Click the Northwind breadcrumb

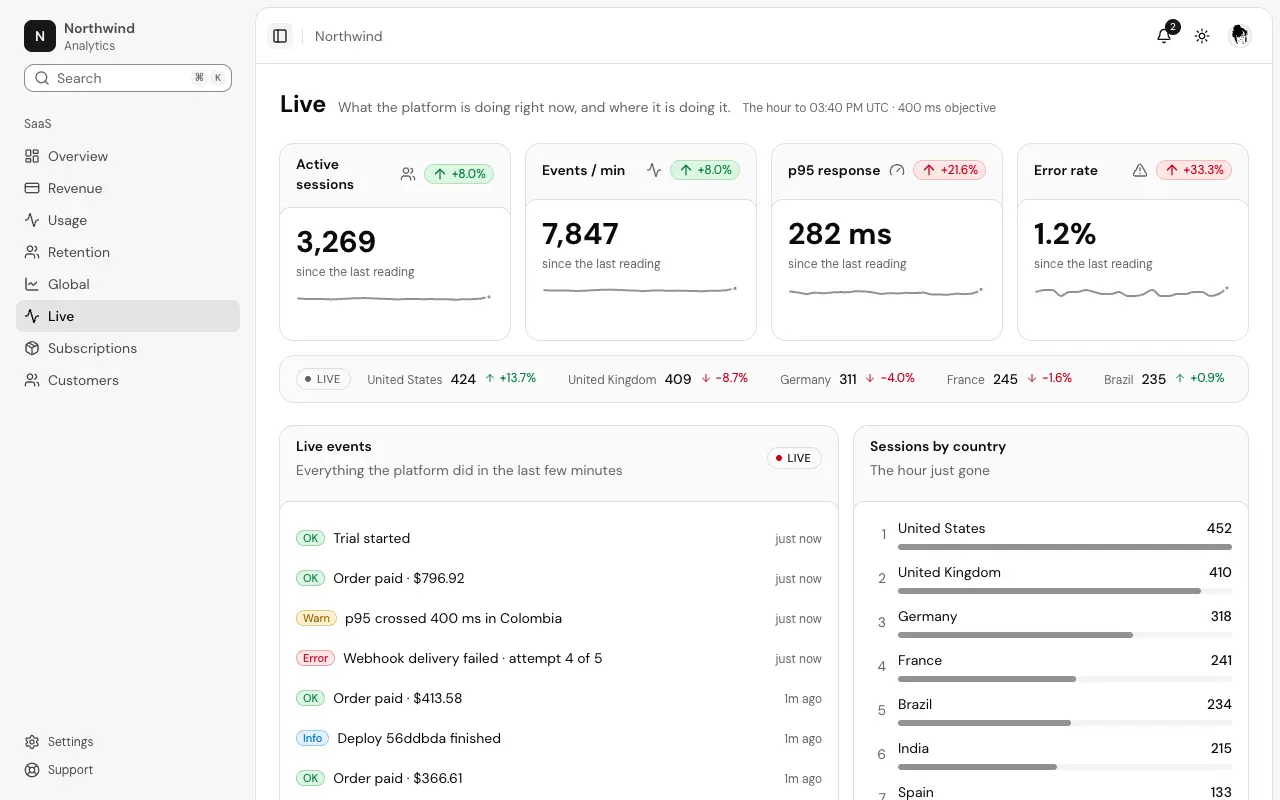click(348, 36)
